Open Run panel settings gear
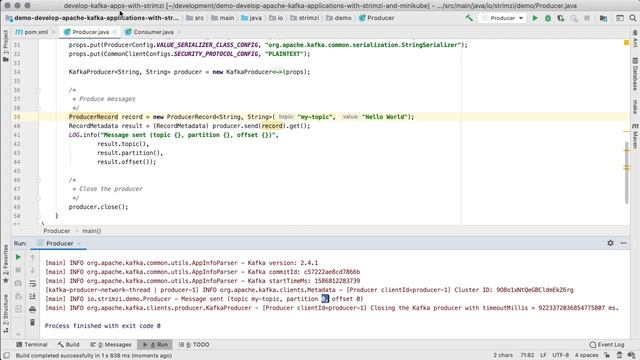Viewport: 640px width, 360px height. [610, 243]
